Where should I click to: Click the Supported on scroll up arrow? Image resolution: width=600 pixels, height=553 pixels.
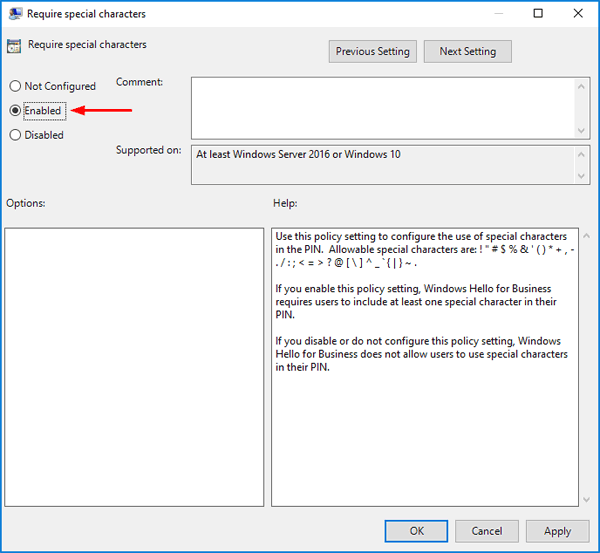click(x=581, y=155)
